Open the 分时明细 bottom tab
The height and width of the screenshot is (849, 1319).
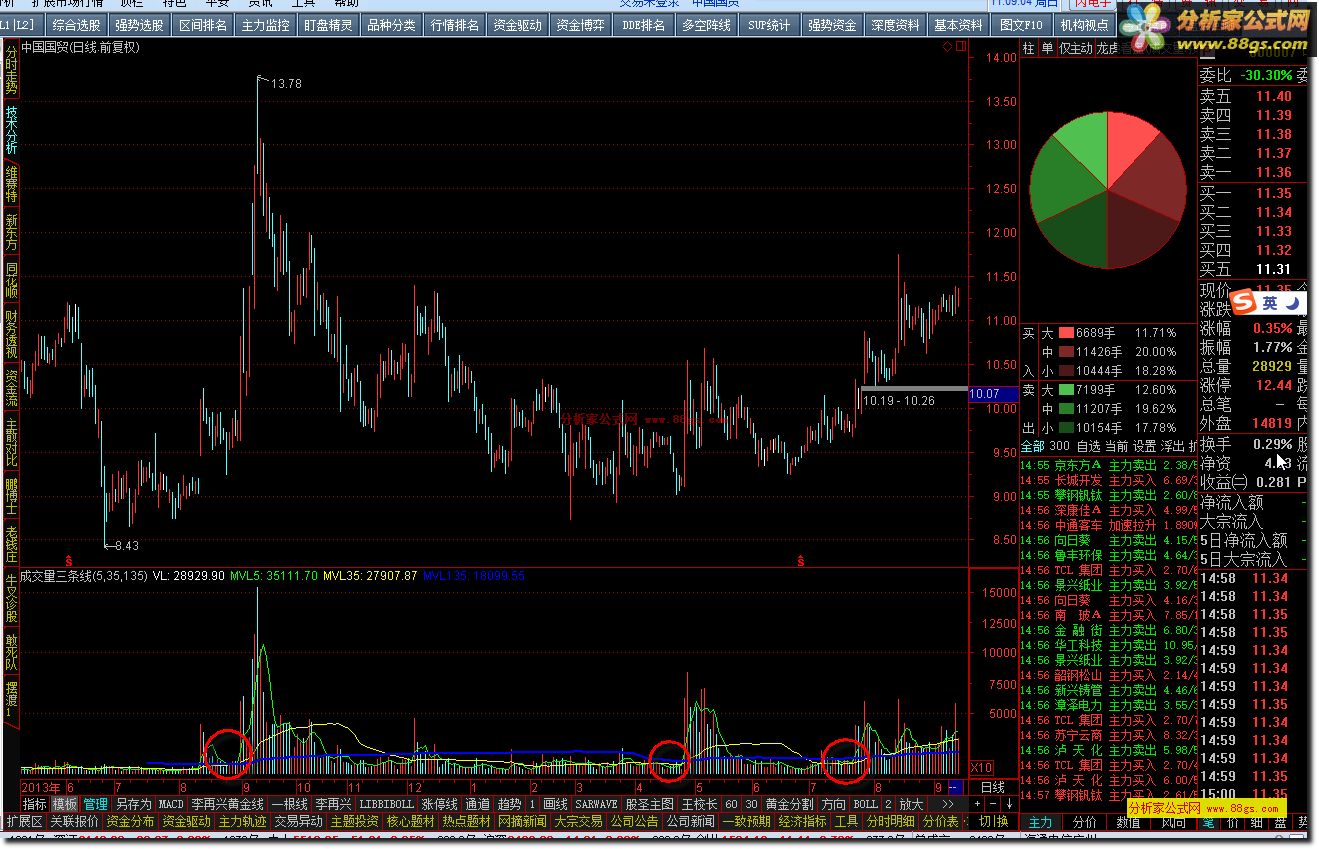click(x=890, y=822)
